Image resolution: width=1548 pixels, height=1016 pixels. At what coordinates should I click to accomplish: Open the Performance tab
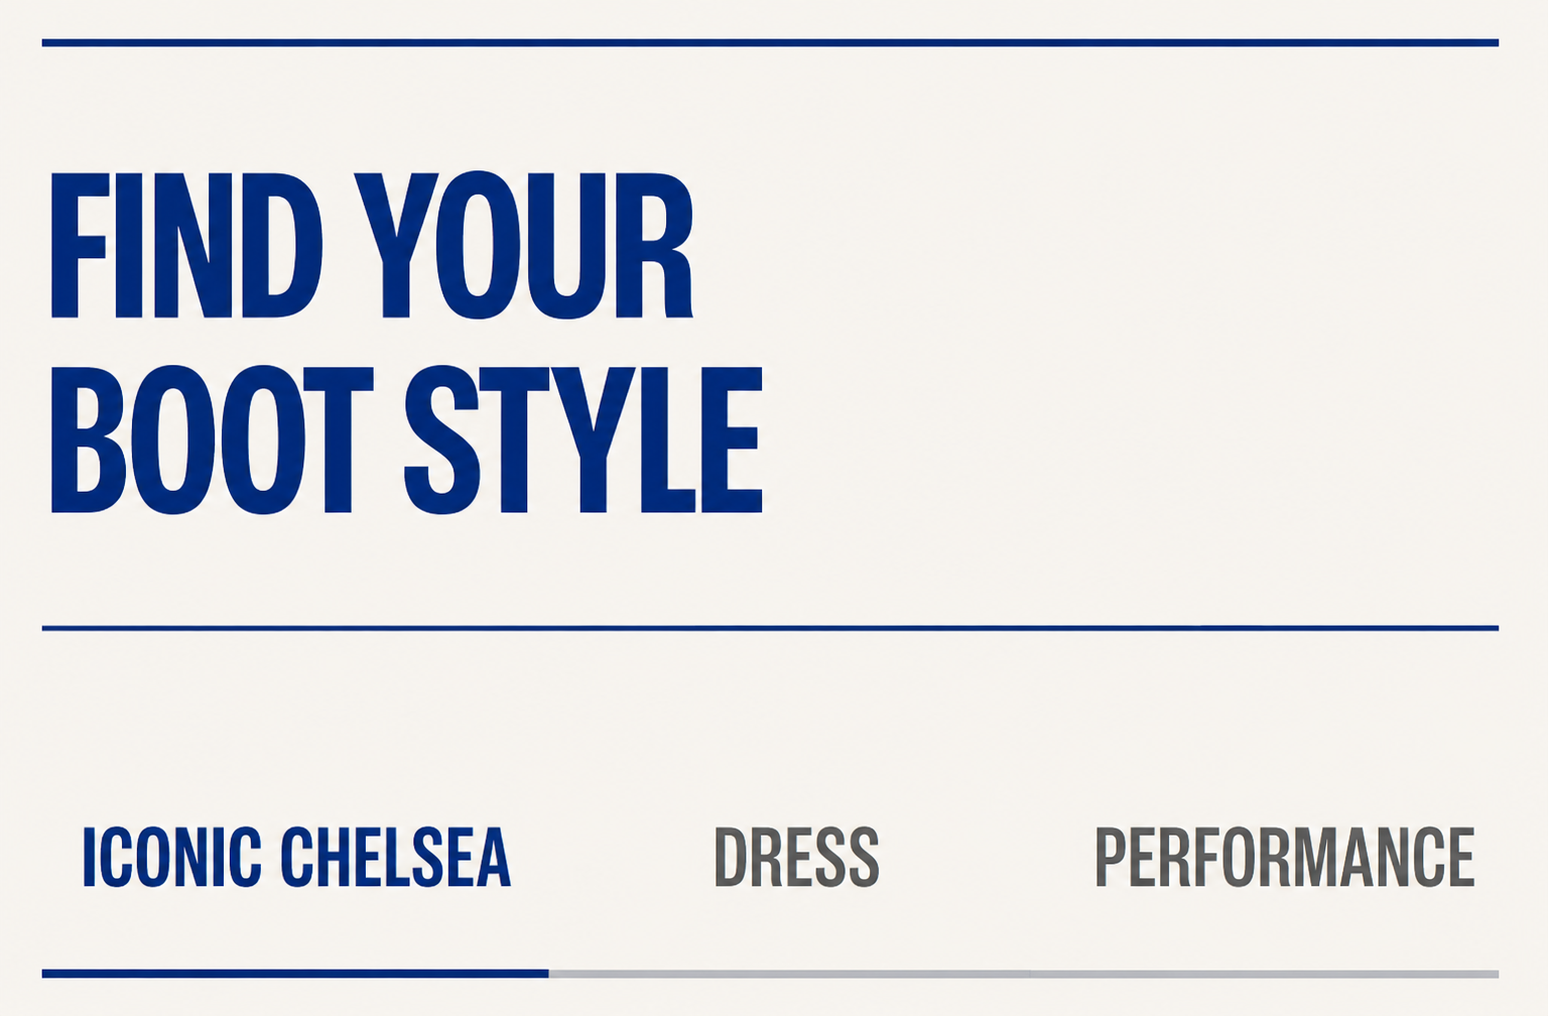pyautogui.click(x=1285, y=857)
